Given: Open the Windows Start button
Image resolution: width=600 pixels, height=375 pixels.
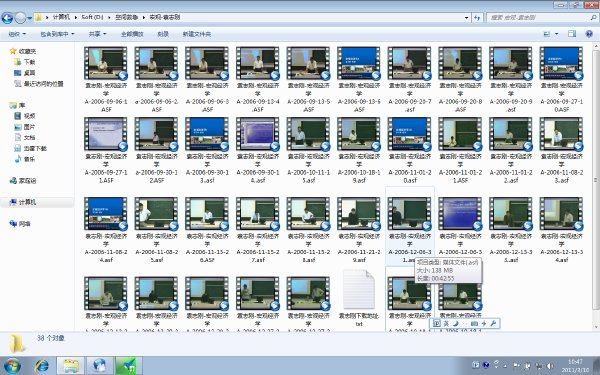Looking at the screenshot, I should [x=12, y=366].
